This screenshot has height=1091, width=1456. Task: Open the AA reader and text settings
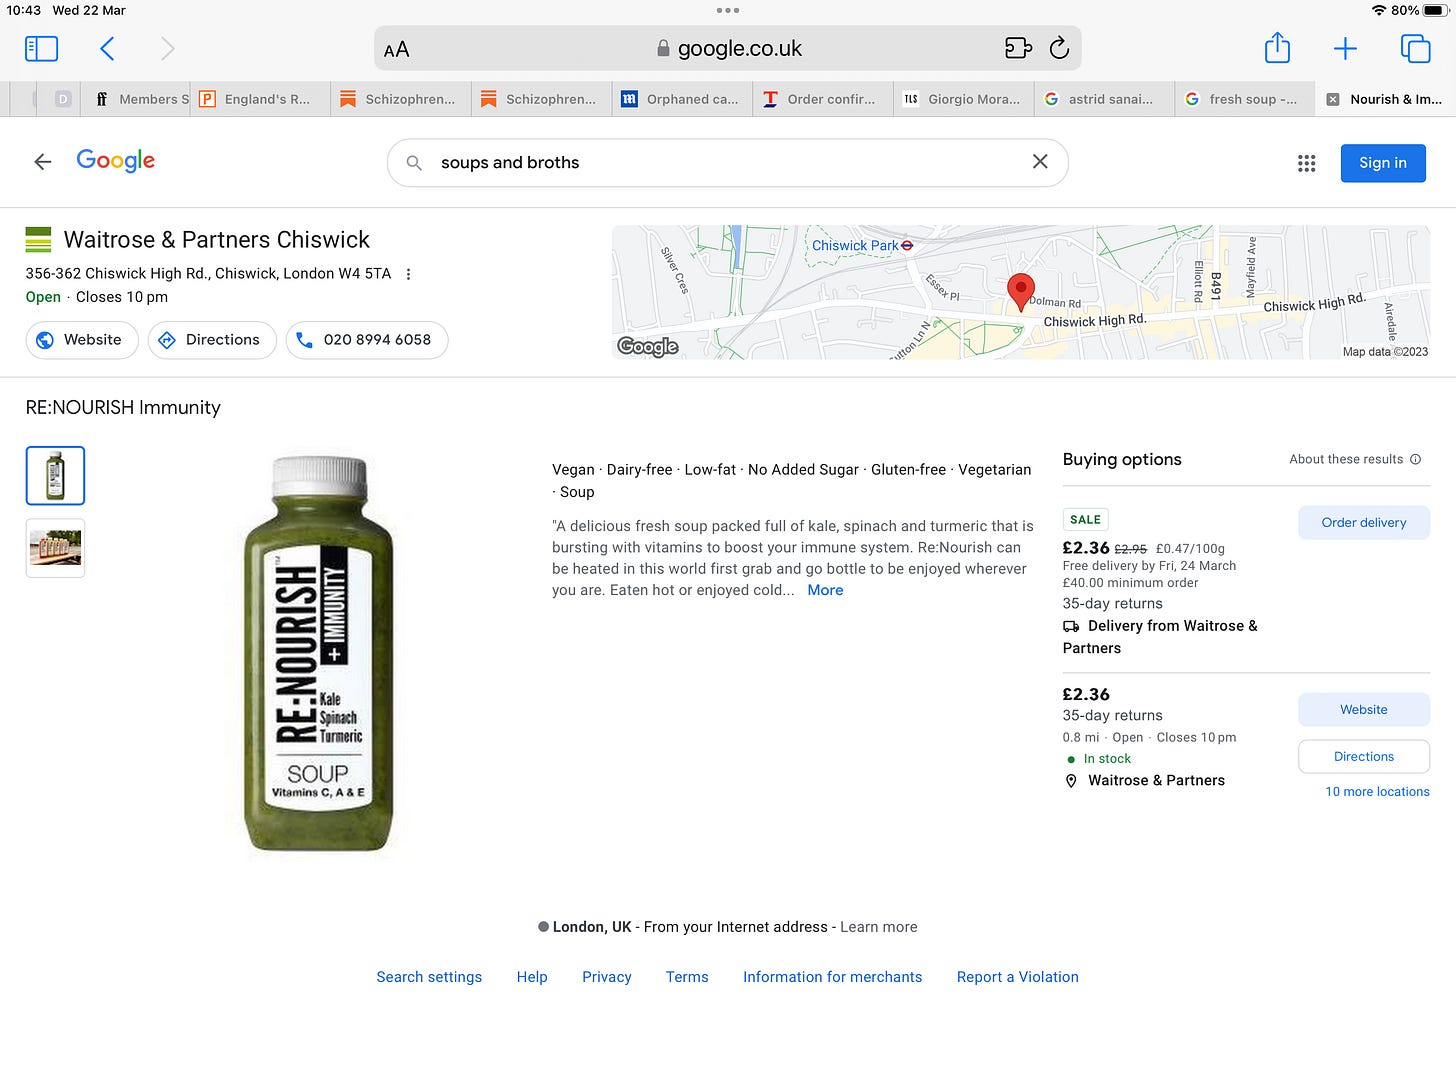pyautogui.click(x=396, y=49)
